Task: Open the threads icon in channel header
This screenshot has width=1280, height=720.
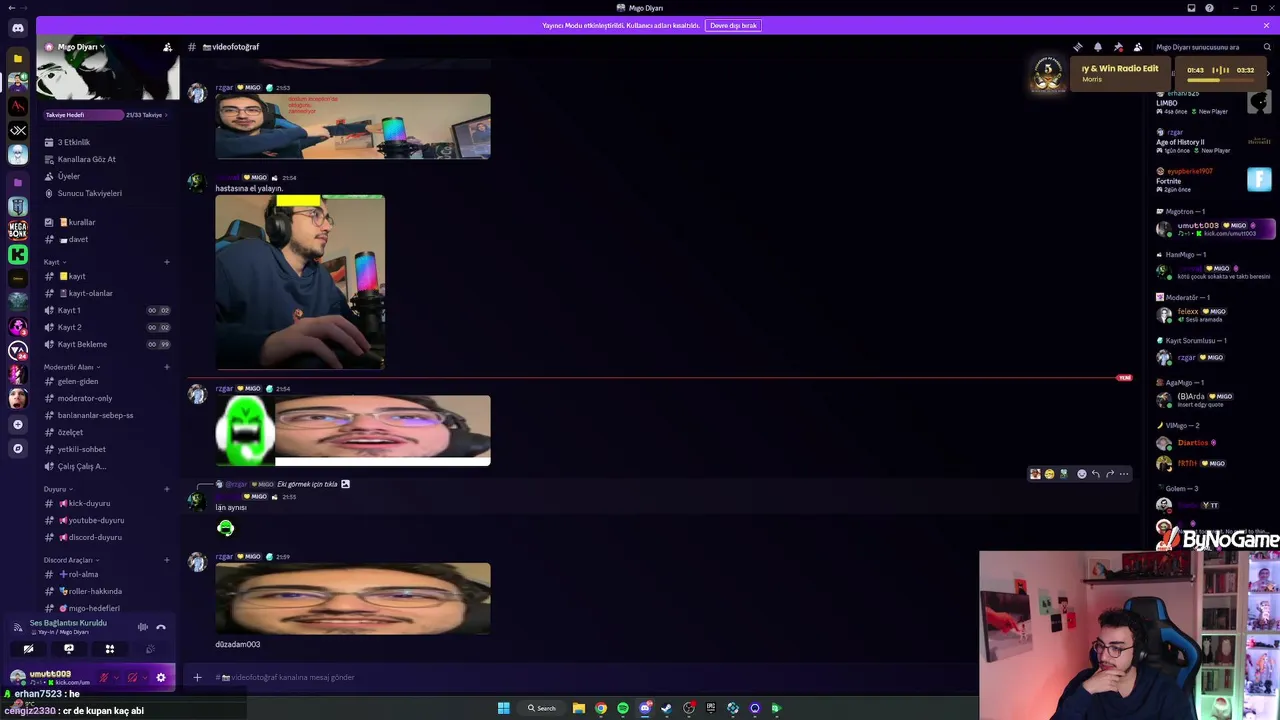Action: coord(1078,47)
